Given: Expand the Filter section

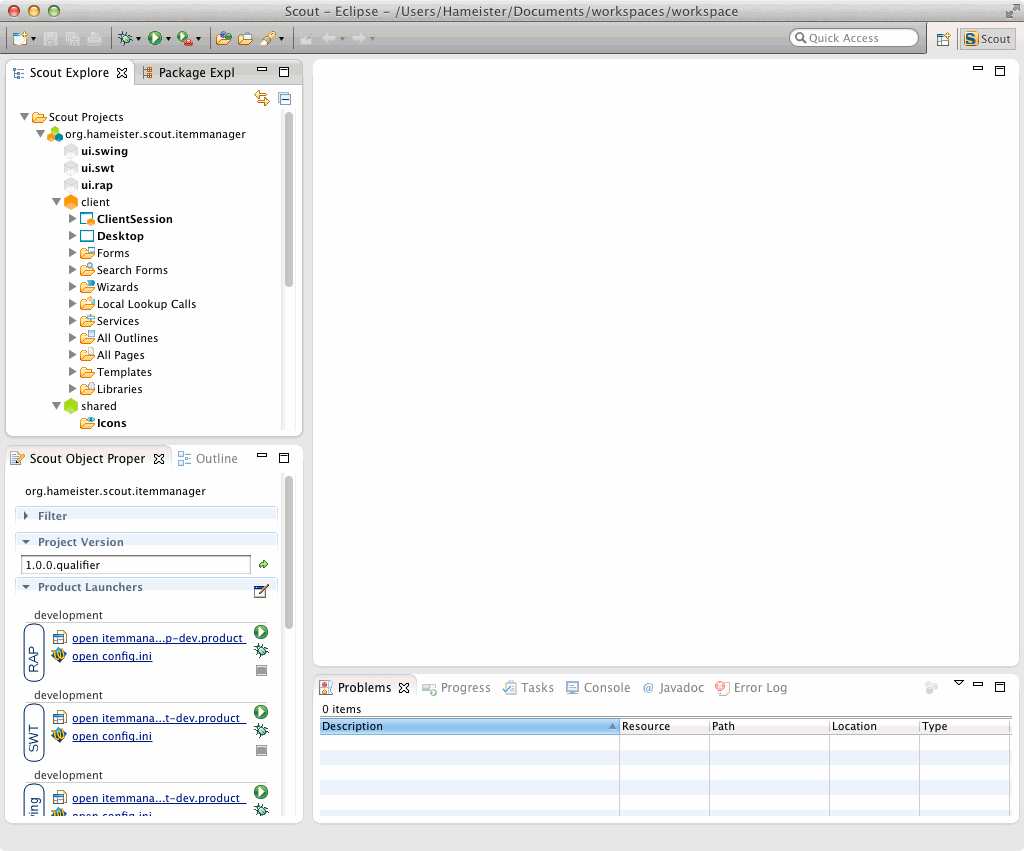Looking at the screenshot, I should tap(26, 516).
